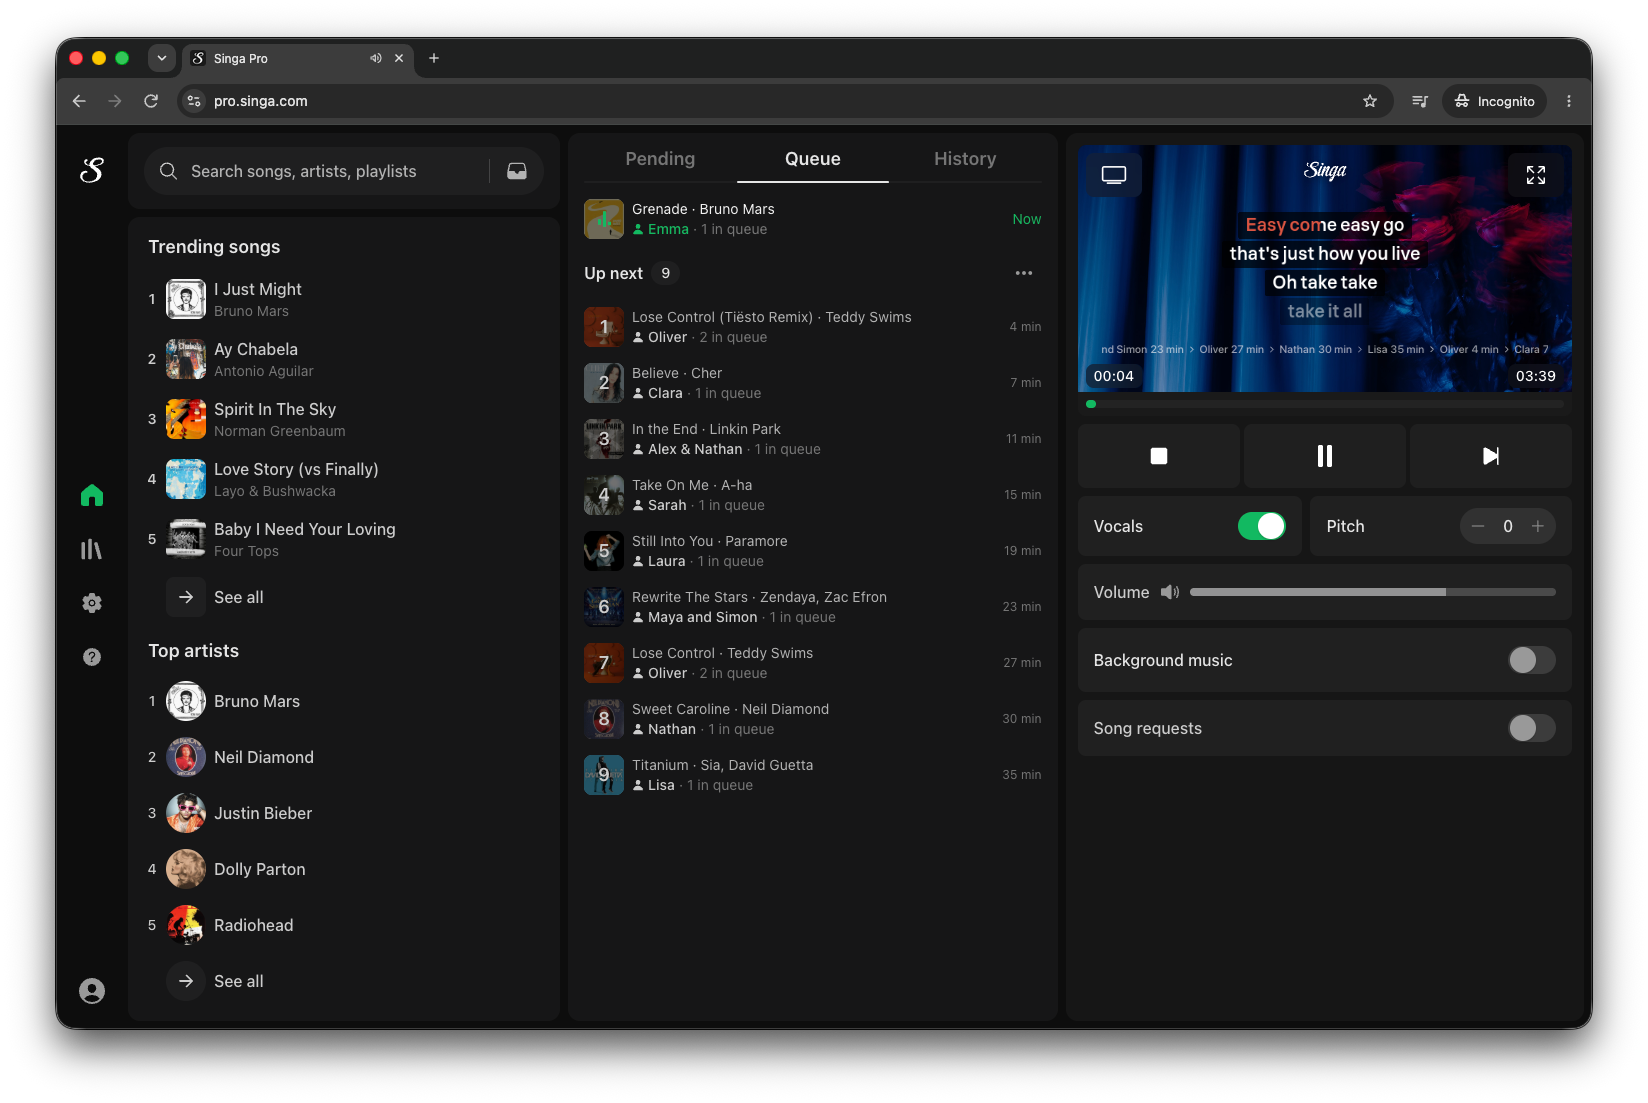Toggle the Vocals switch off
This screenshot has width=1648, height=1103.
pos(1262,526)
